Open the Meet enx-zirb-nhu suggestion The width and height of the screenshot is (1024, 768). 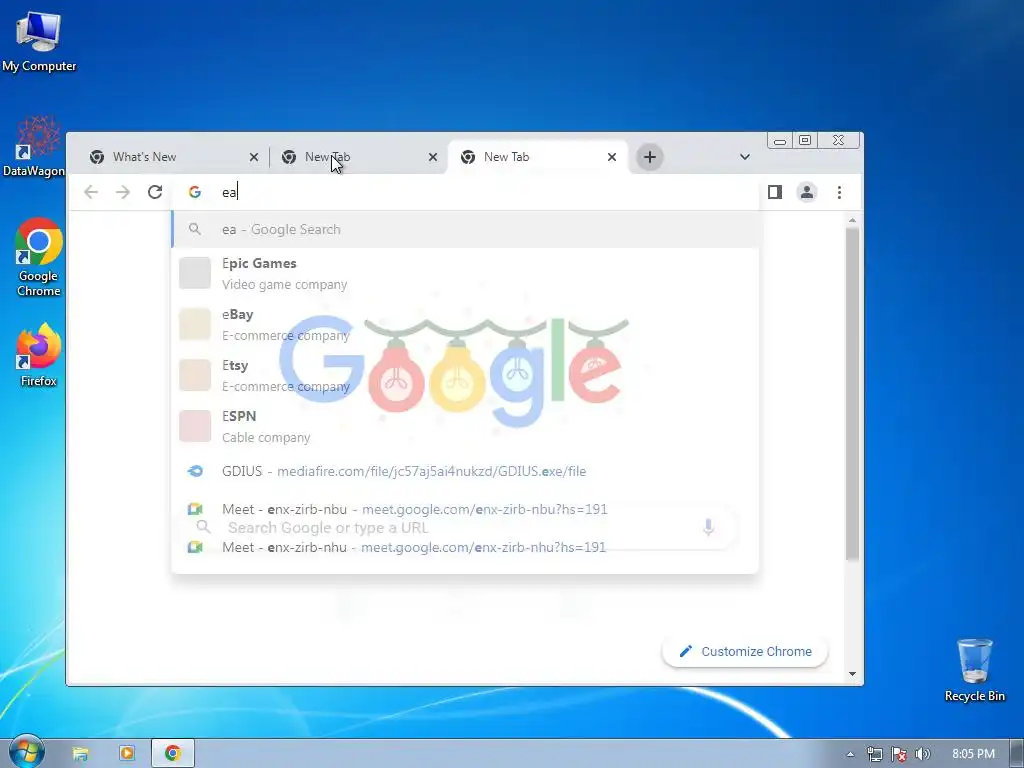point(465,547)
